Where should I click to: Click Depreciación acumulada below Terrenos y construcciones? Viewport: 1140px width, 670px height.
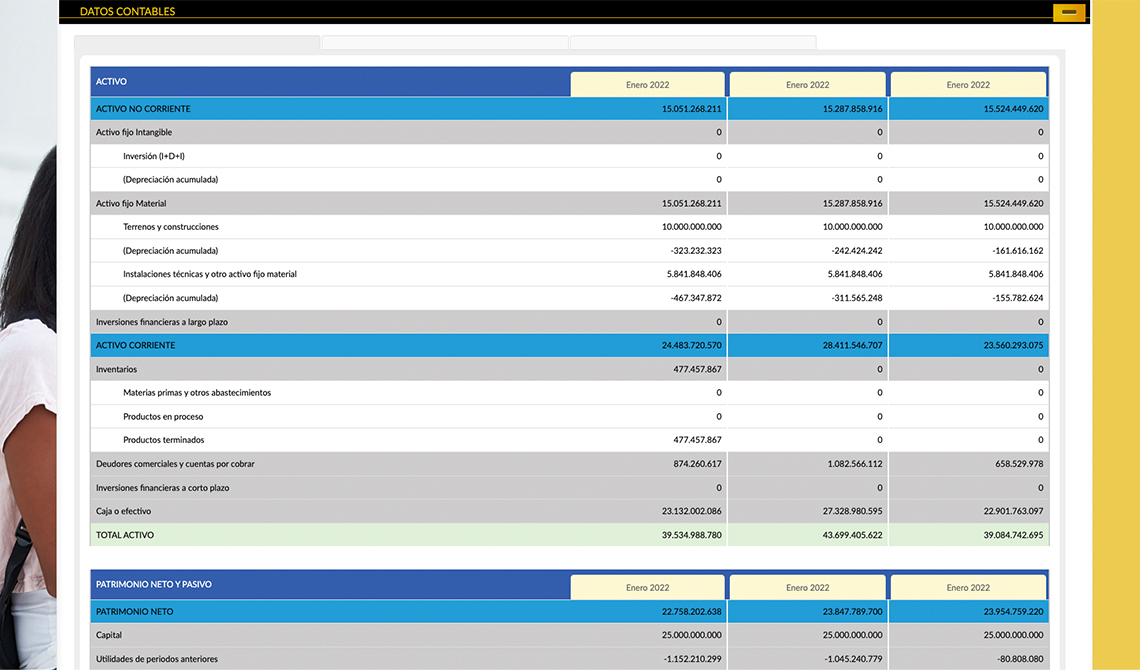click(170, 251)
